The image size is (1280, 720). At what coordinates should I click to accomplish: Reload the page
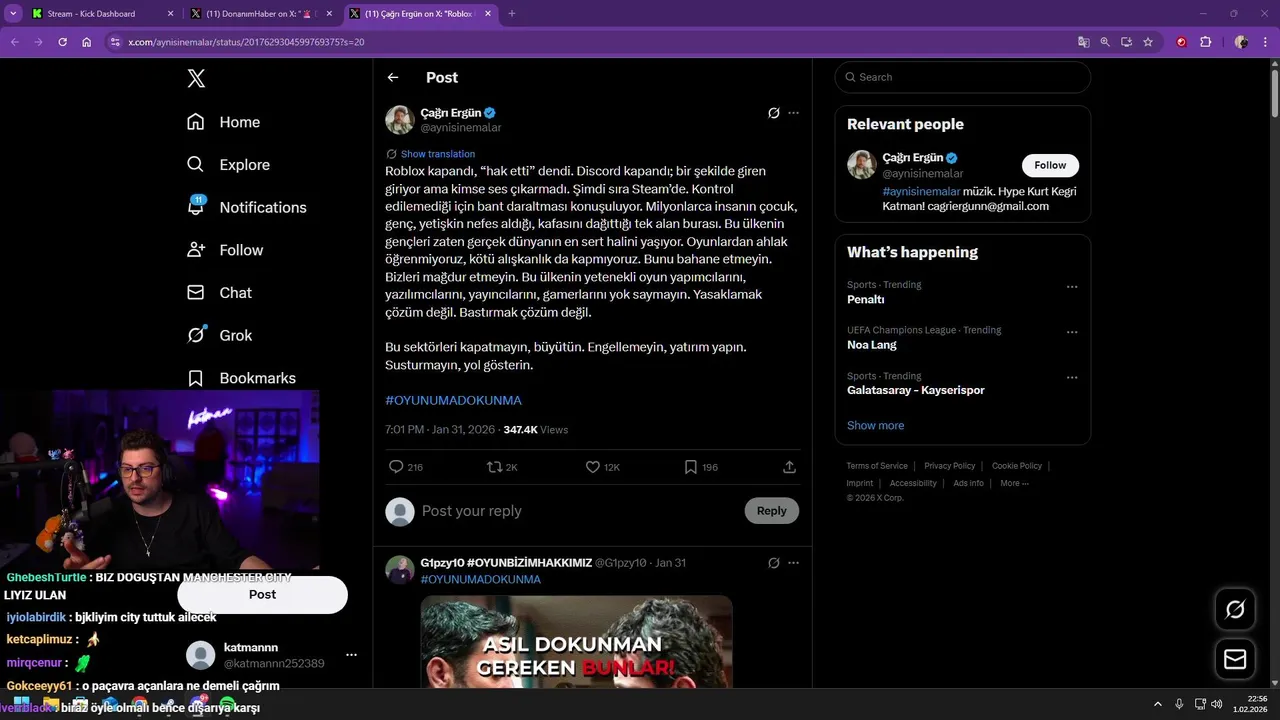point(62,42)
